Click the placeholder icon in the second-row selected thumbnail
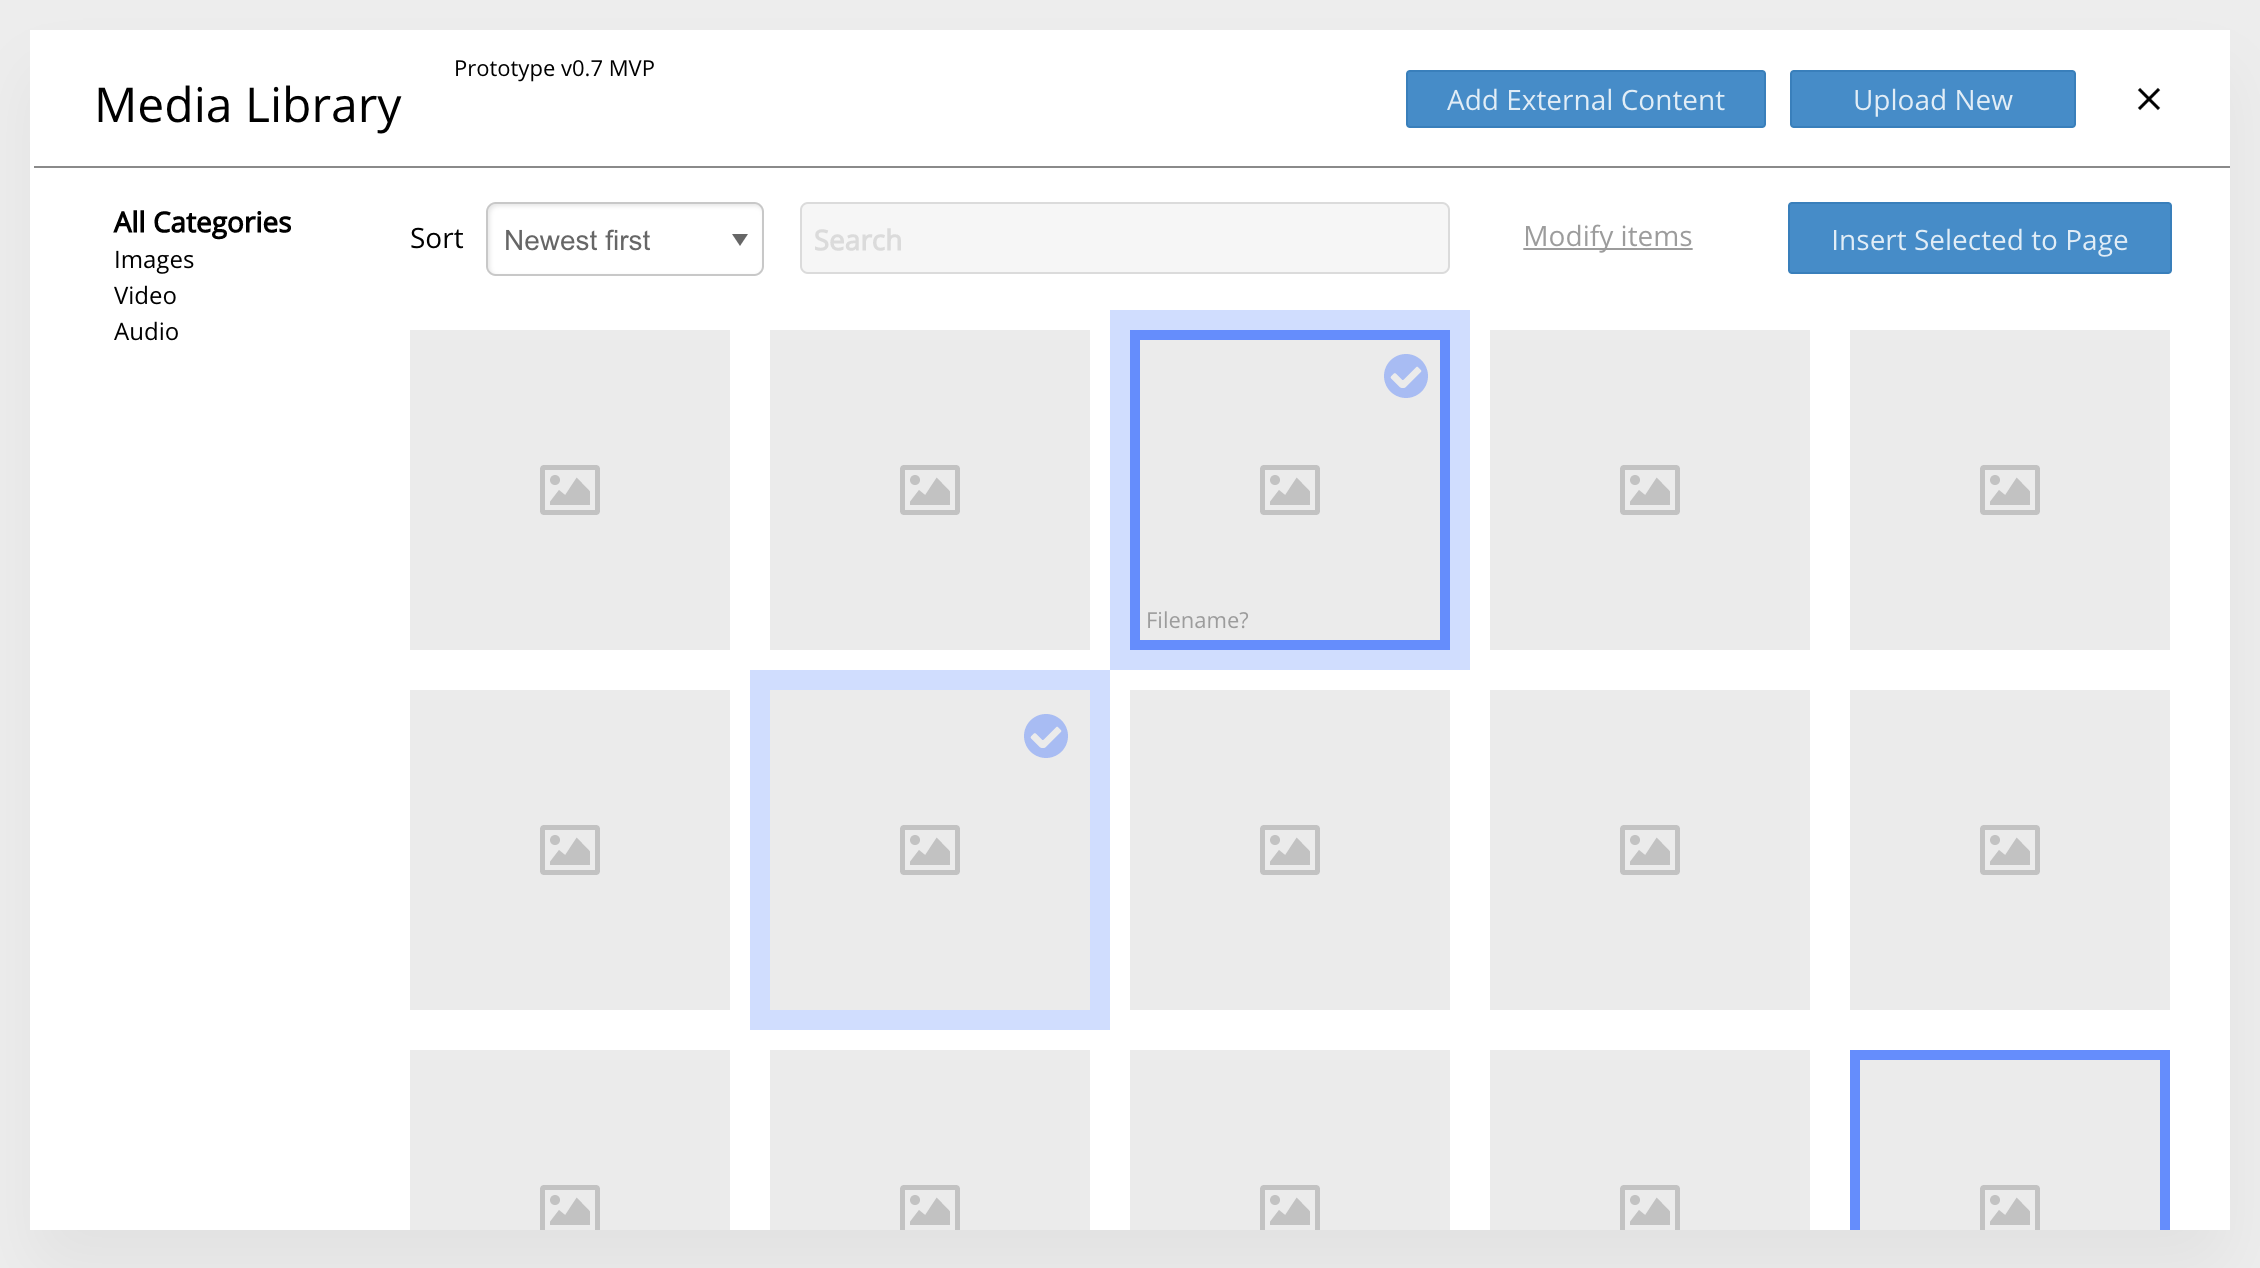Viewport: 2260px width, 1268px height. click(x=930, y=849)
